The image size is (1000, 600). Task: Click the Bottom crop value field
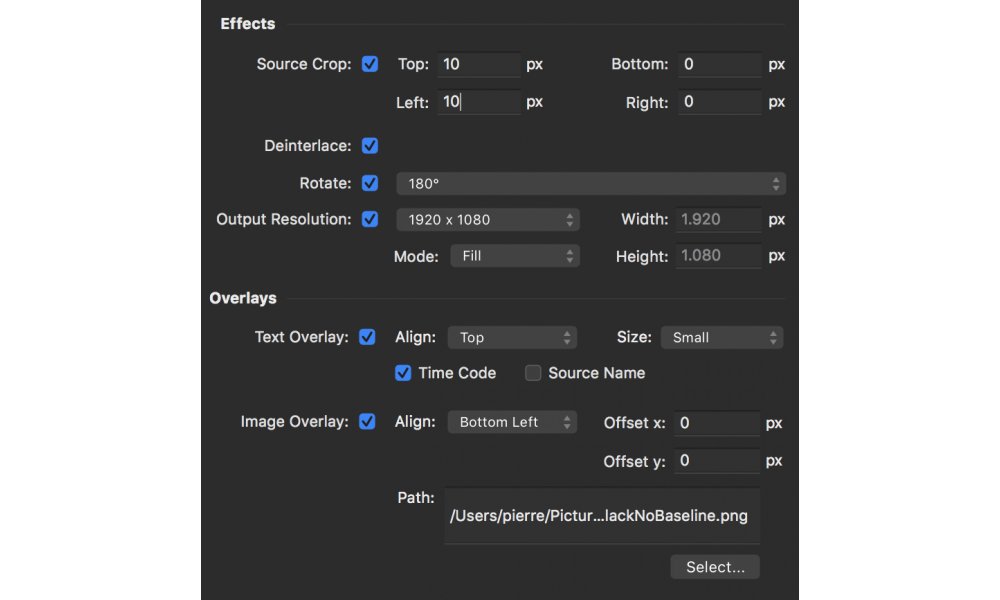719,64
